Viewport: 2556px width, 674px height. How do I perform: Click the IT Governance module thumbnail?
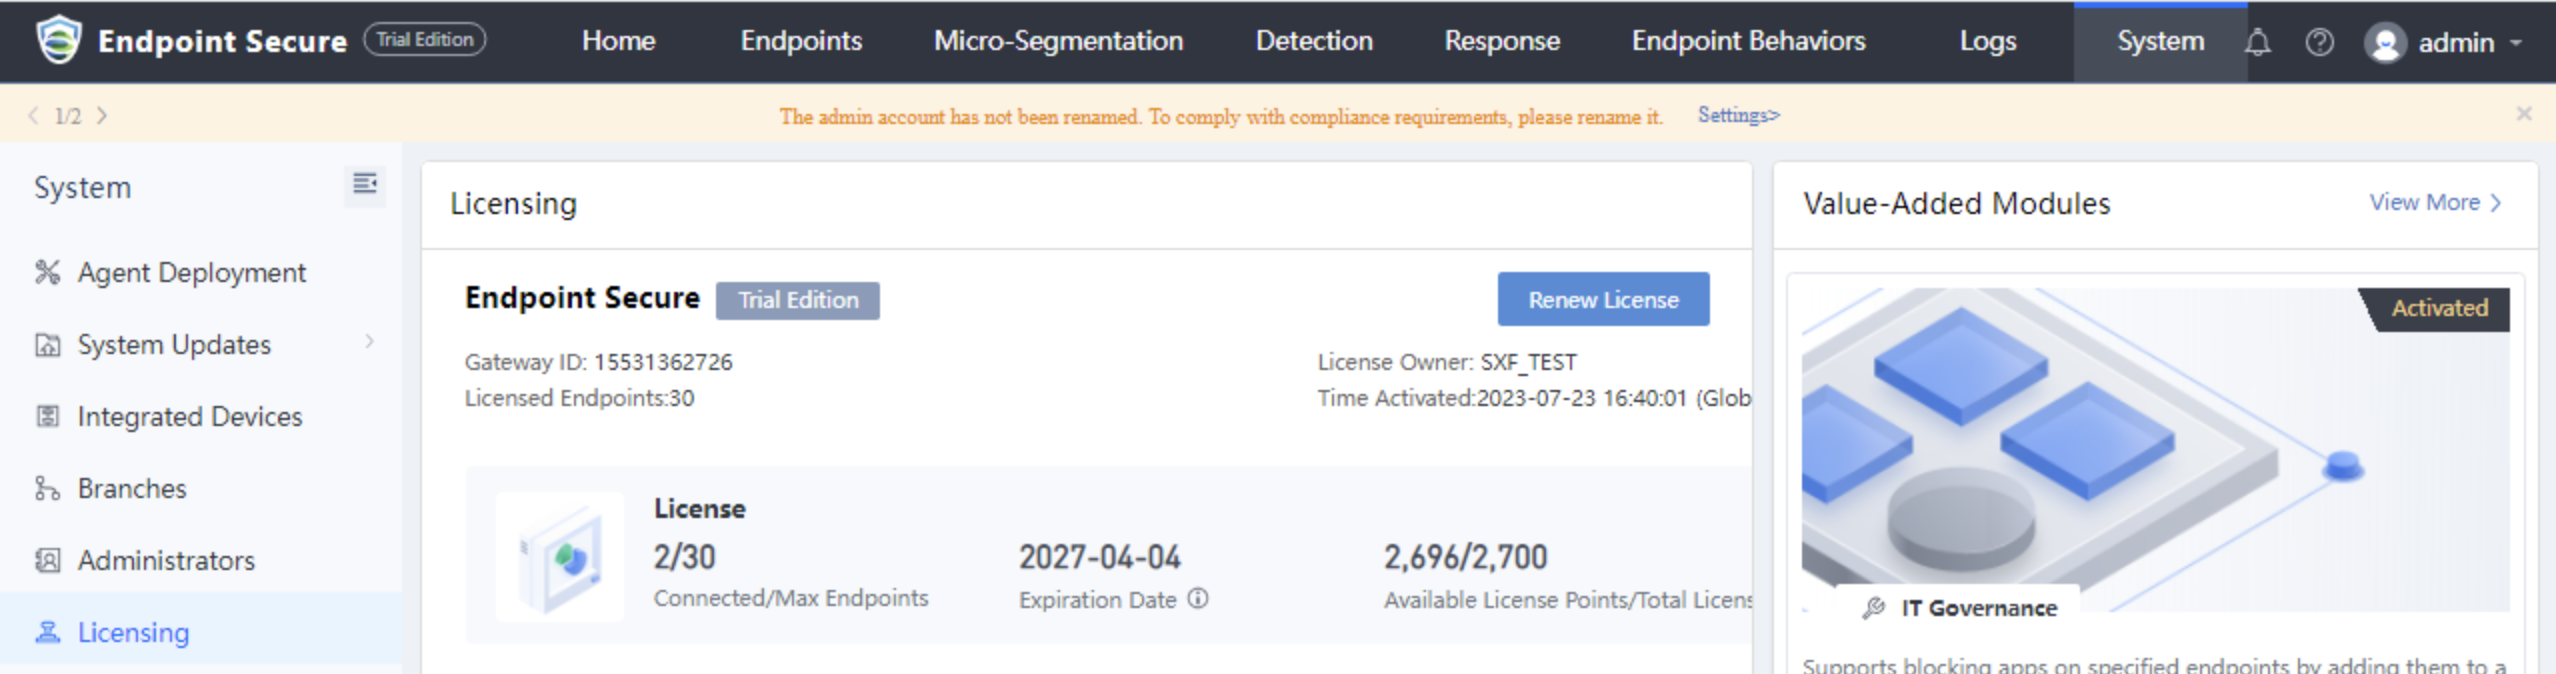coord(2155,449)
